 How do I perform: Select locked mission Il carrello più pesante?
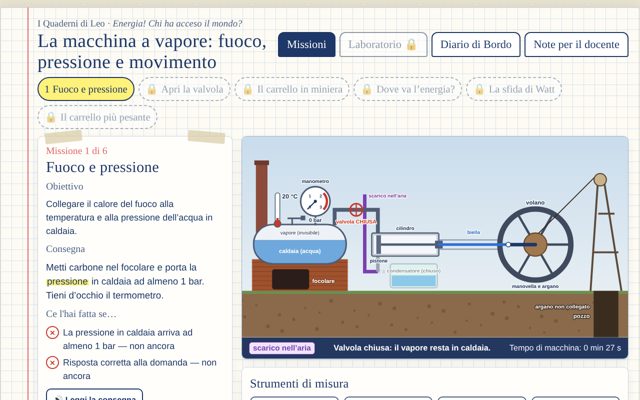(98, 117)
